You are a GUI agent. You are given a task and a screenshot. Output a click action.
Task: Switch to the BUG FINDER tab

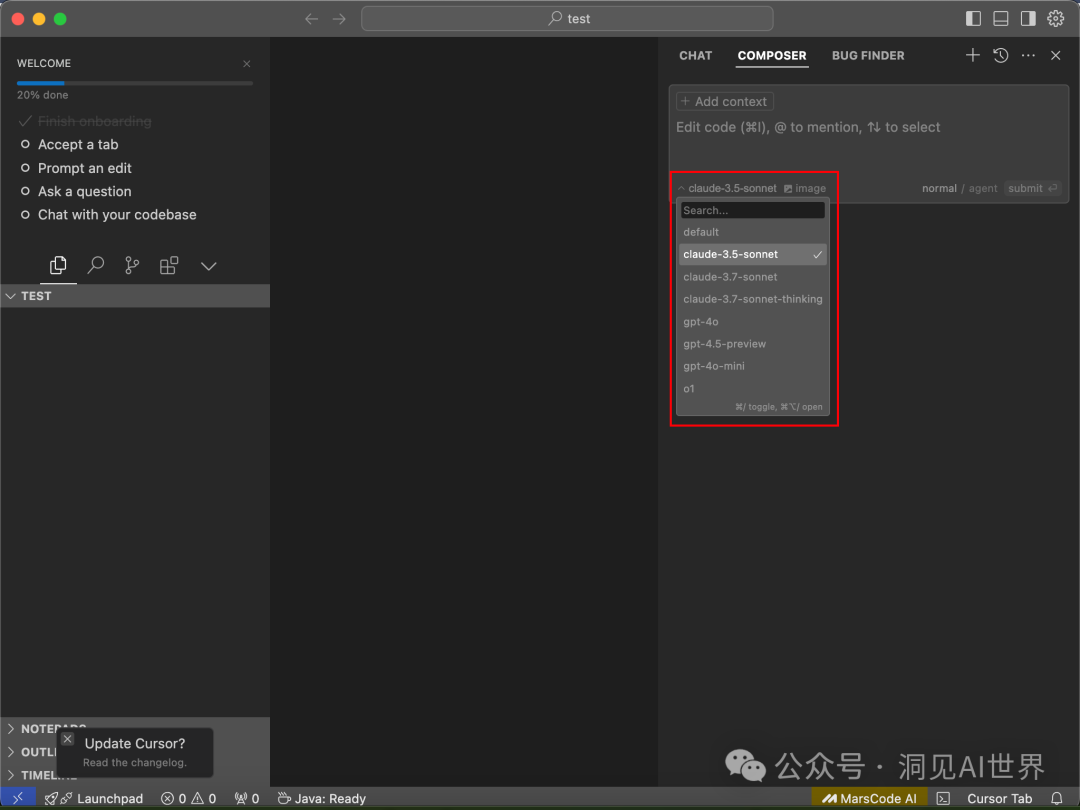(868, 56)
